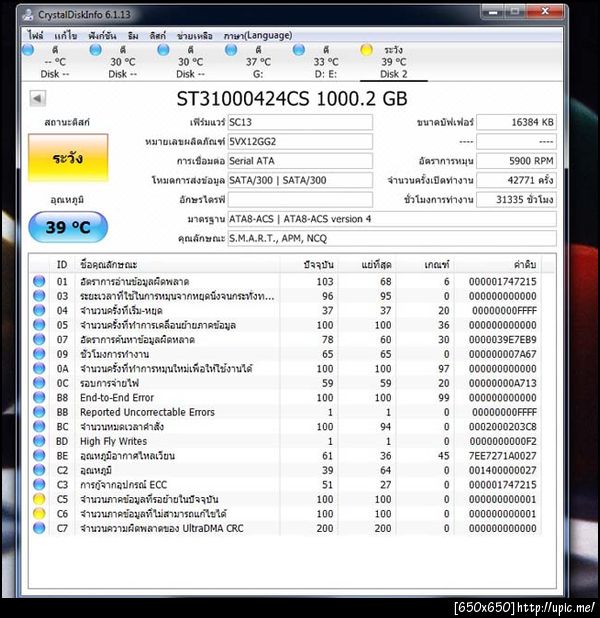Click the features field S.M.A.R.T., APM, NCQ
Screen dimensions: 600x618
392,238
